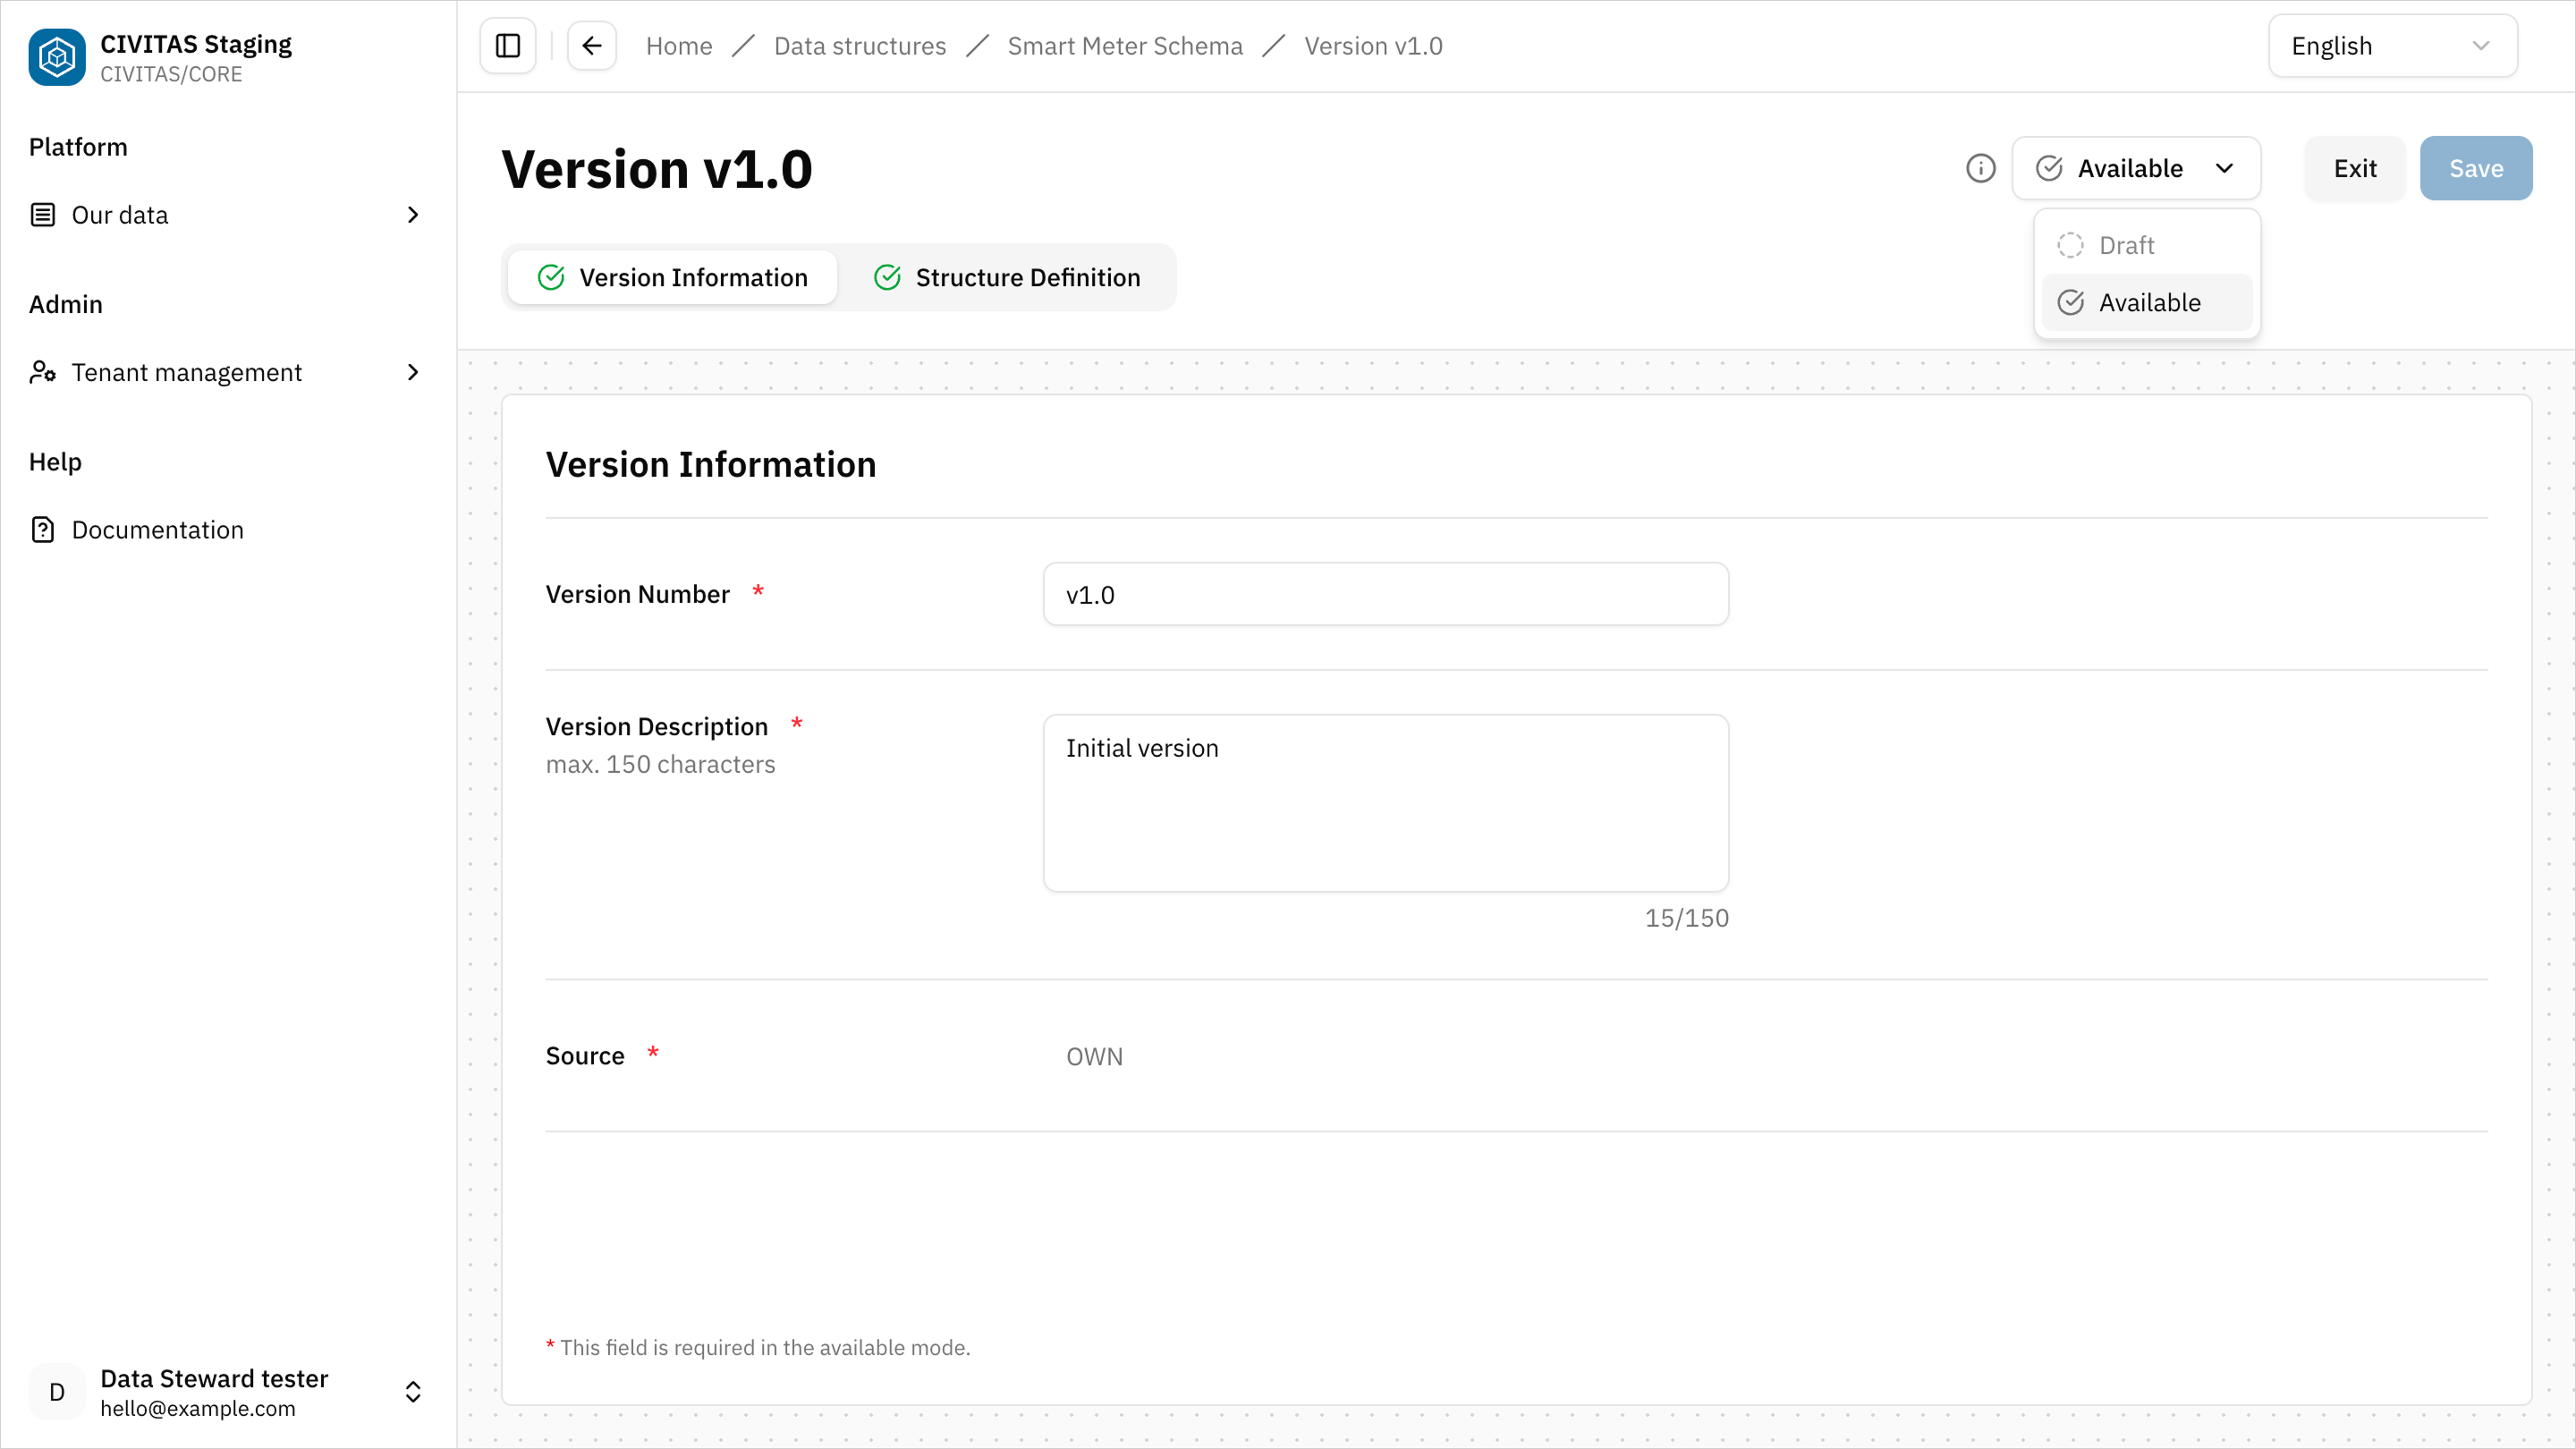Click the info icon next to status

point(1981,168)
